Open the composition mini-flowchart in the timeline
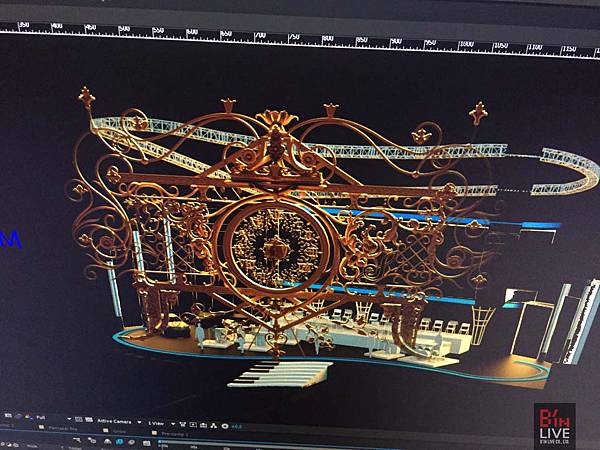The image size is (600, 450). tap(77, 440)
